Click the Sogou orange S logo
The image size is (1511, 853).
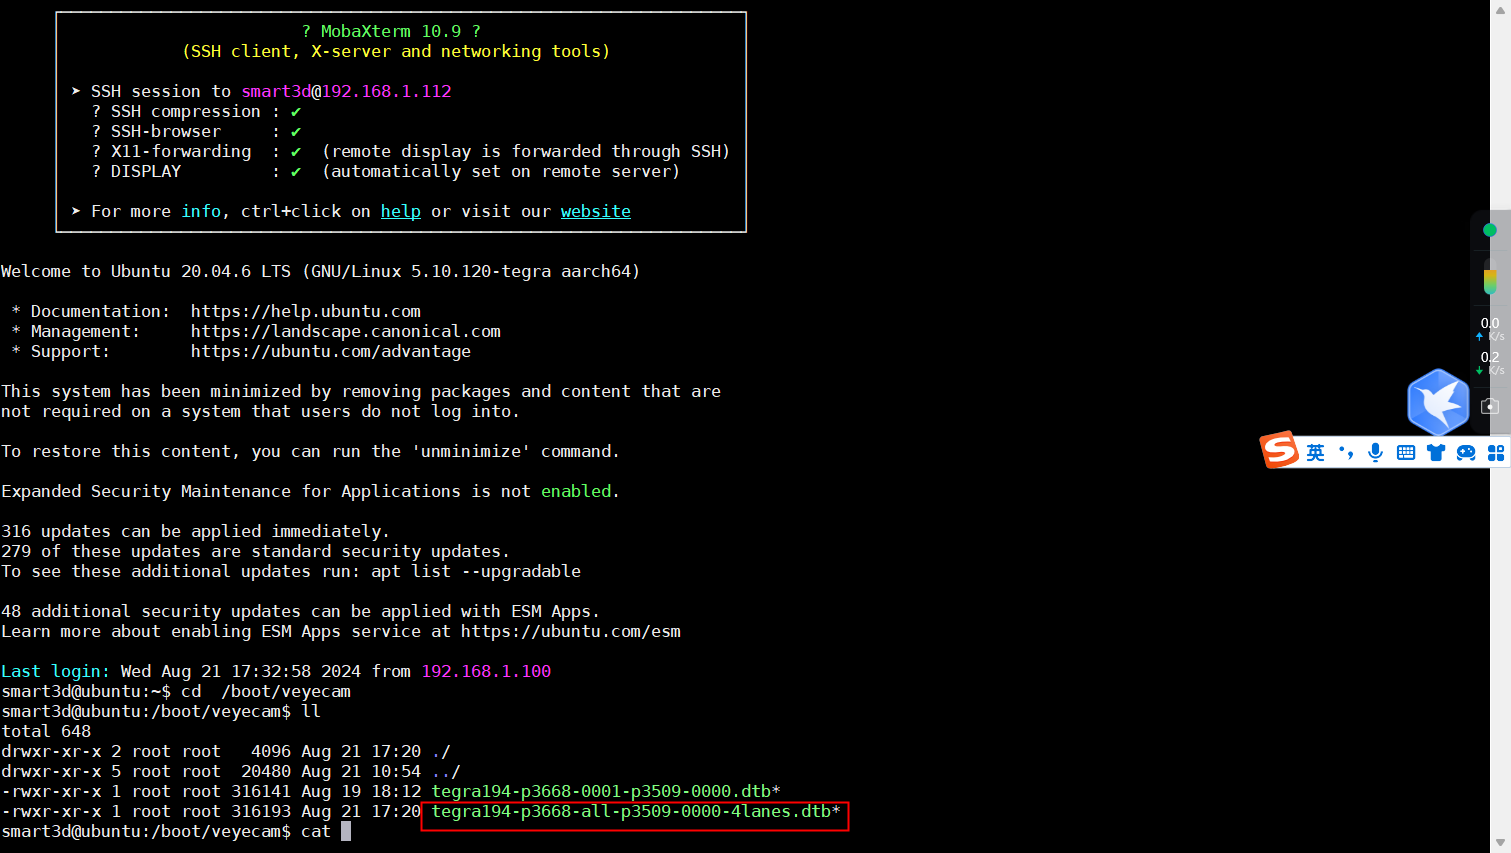pos(1279,450)
